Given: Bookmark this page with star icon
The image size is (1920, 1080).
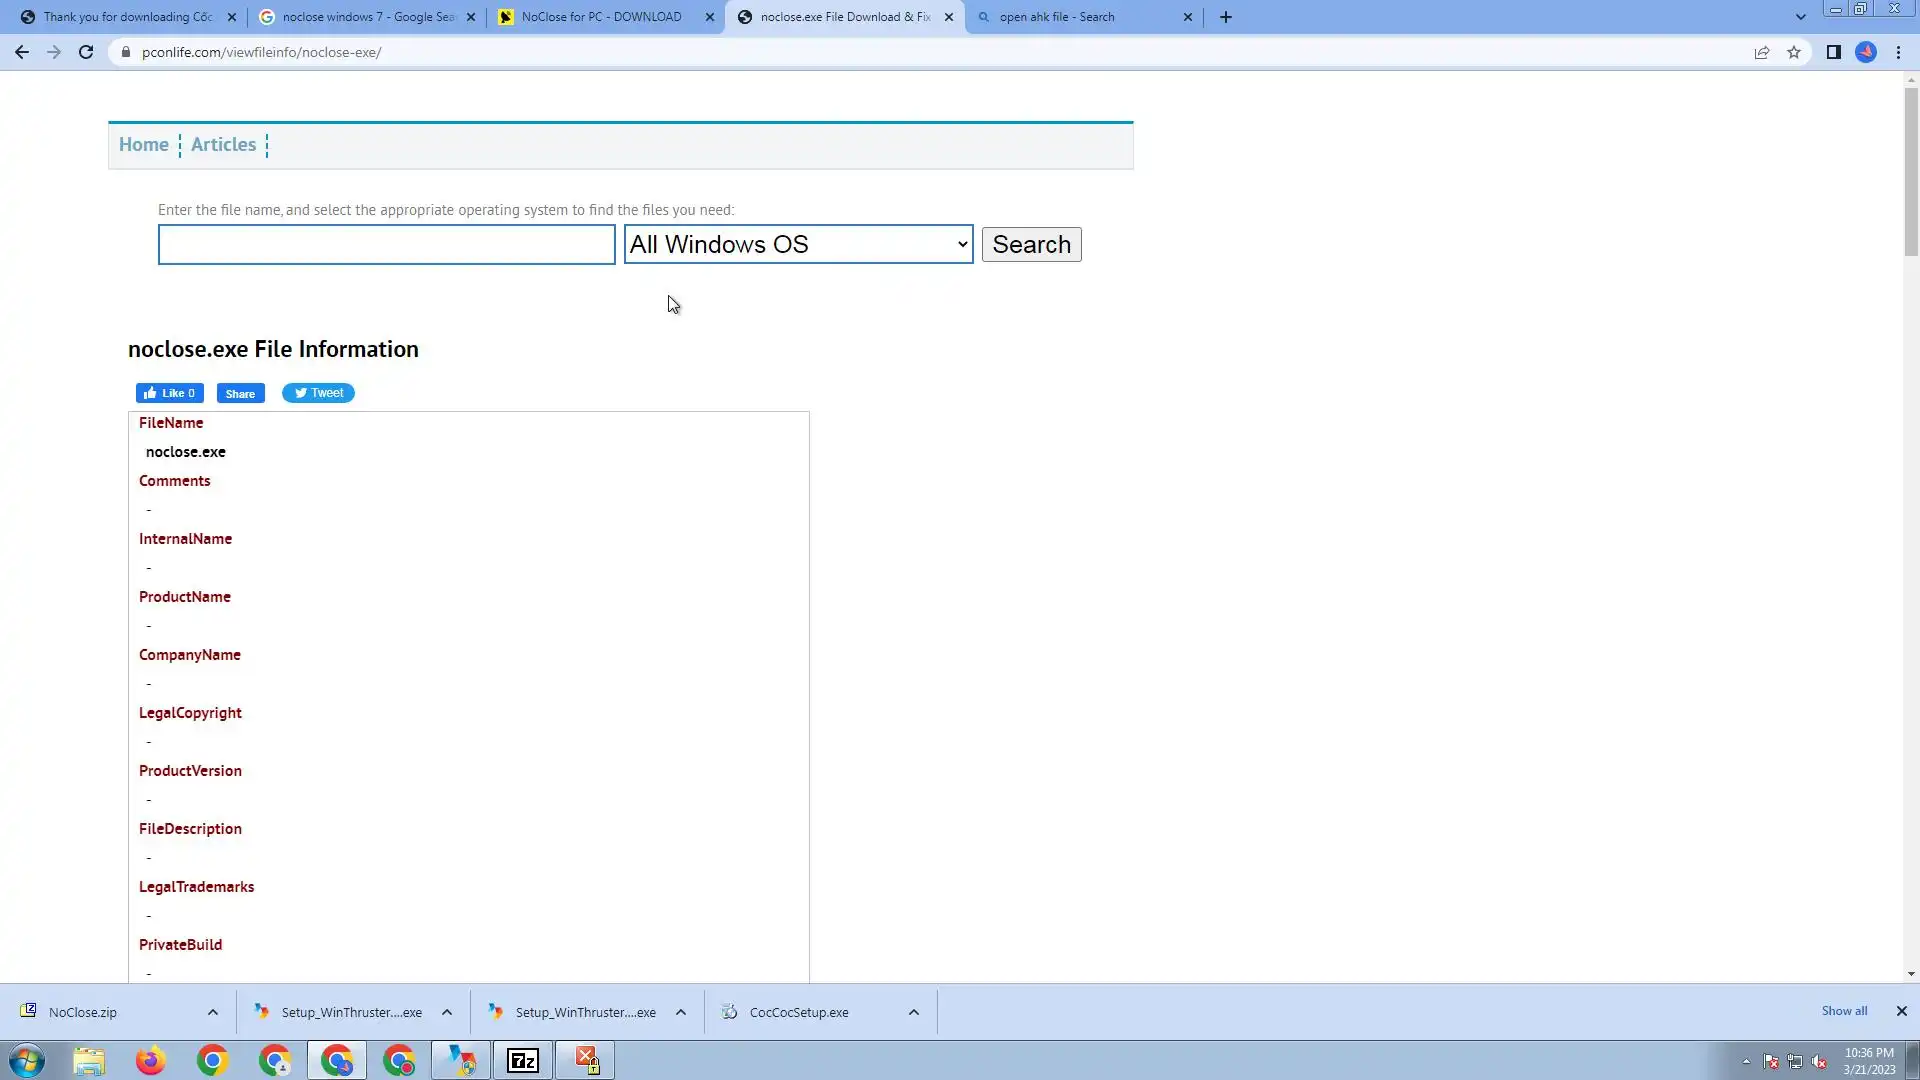Looking at the screenshot, I should coord(1794,52).
